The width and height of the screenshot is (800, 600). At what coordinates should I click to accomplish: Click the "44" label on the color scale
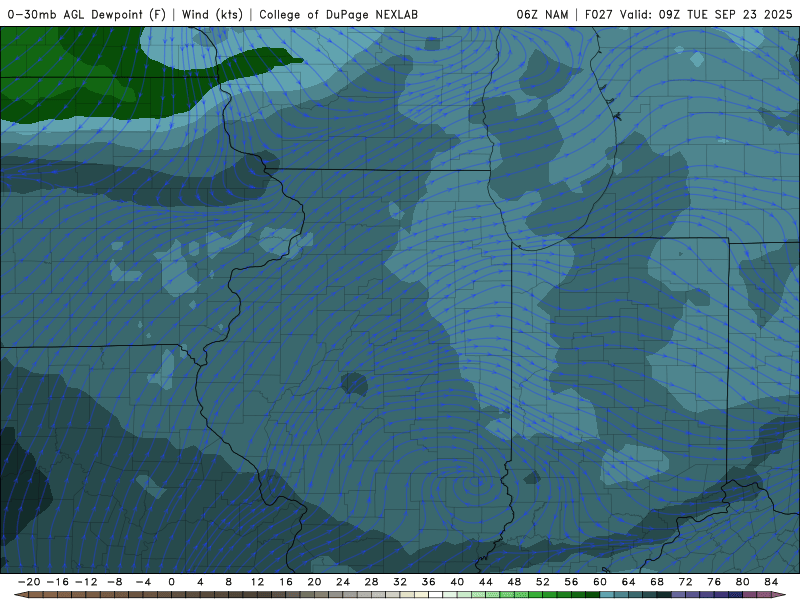486,582
